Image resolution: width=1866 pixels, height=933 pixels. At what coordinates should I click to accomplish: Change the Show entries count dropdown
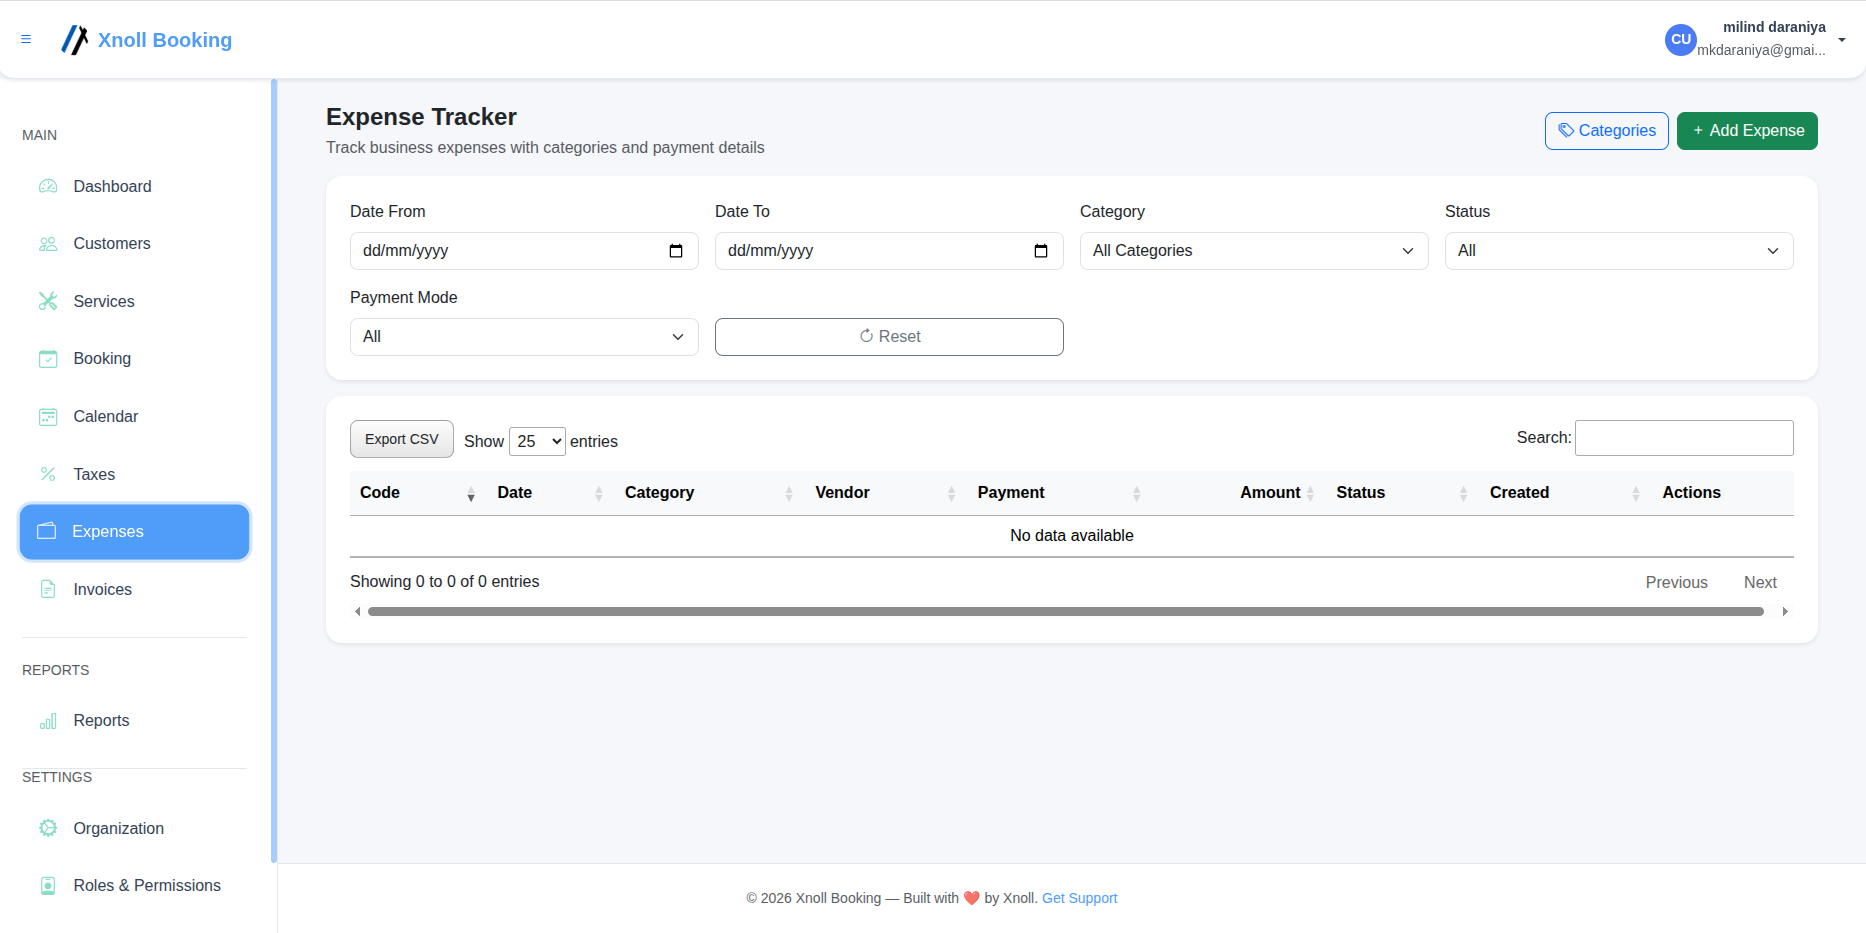pos(537,441)
